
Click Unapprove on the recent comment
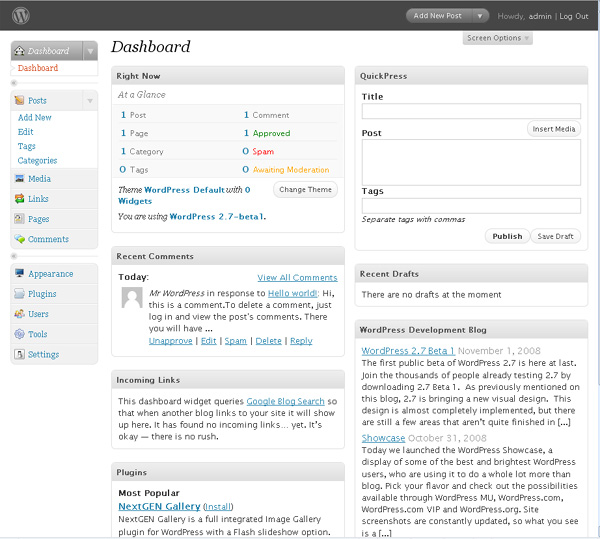[171, 341]
